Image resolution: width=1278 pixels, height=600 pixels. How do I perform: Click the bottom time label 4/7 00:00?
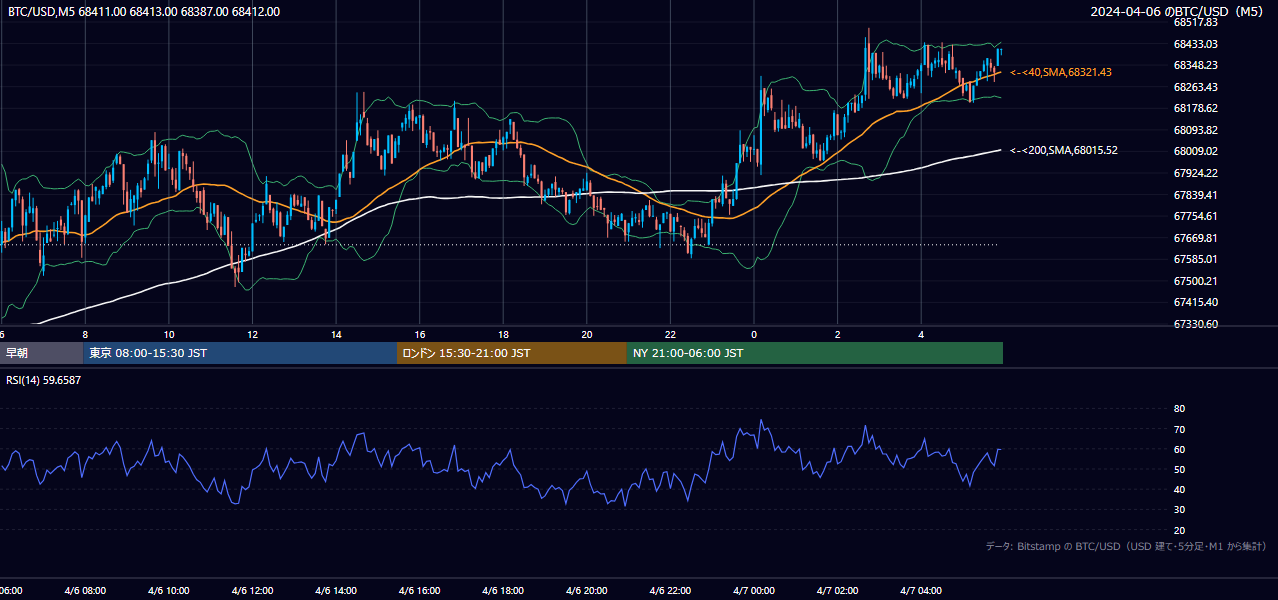pos(754,591)
